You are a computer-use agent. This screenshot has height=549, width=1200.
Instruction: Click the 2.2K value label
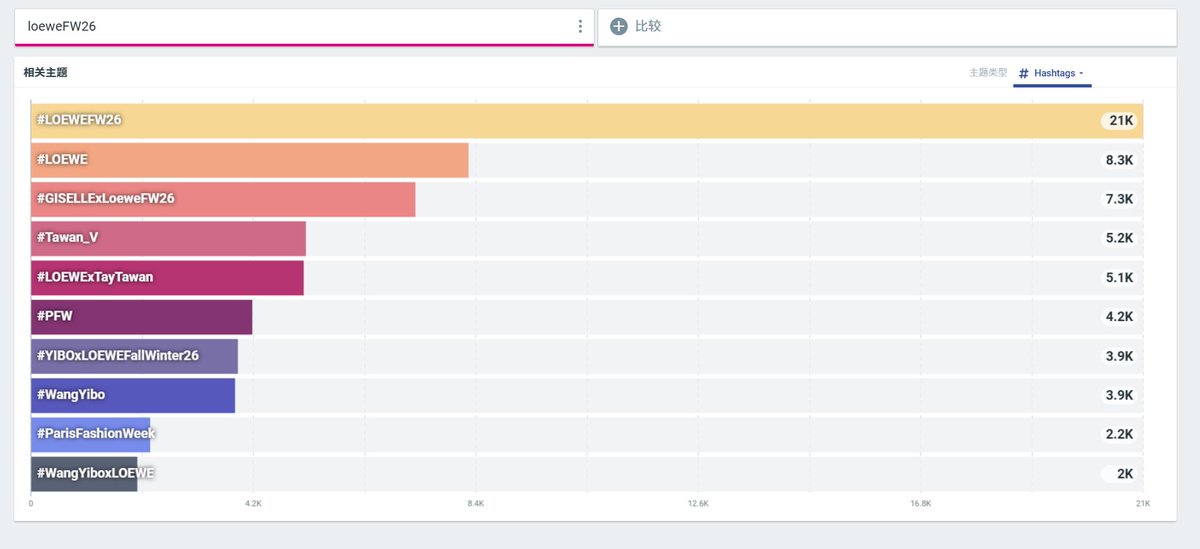1119,434
